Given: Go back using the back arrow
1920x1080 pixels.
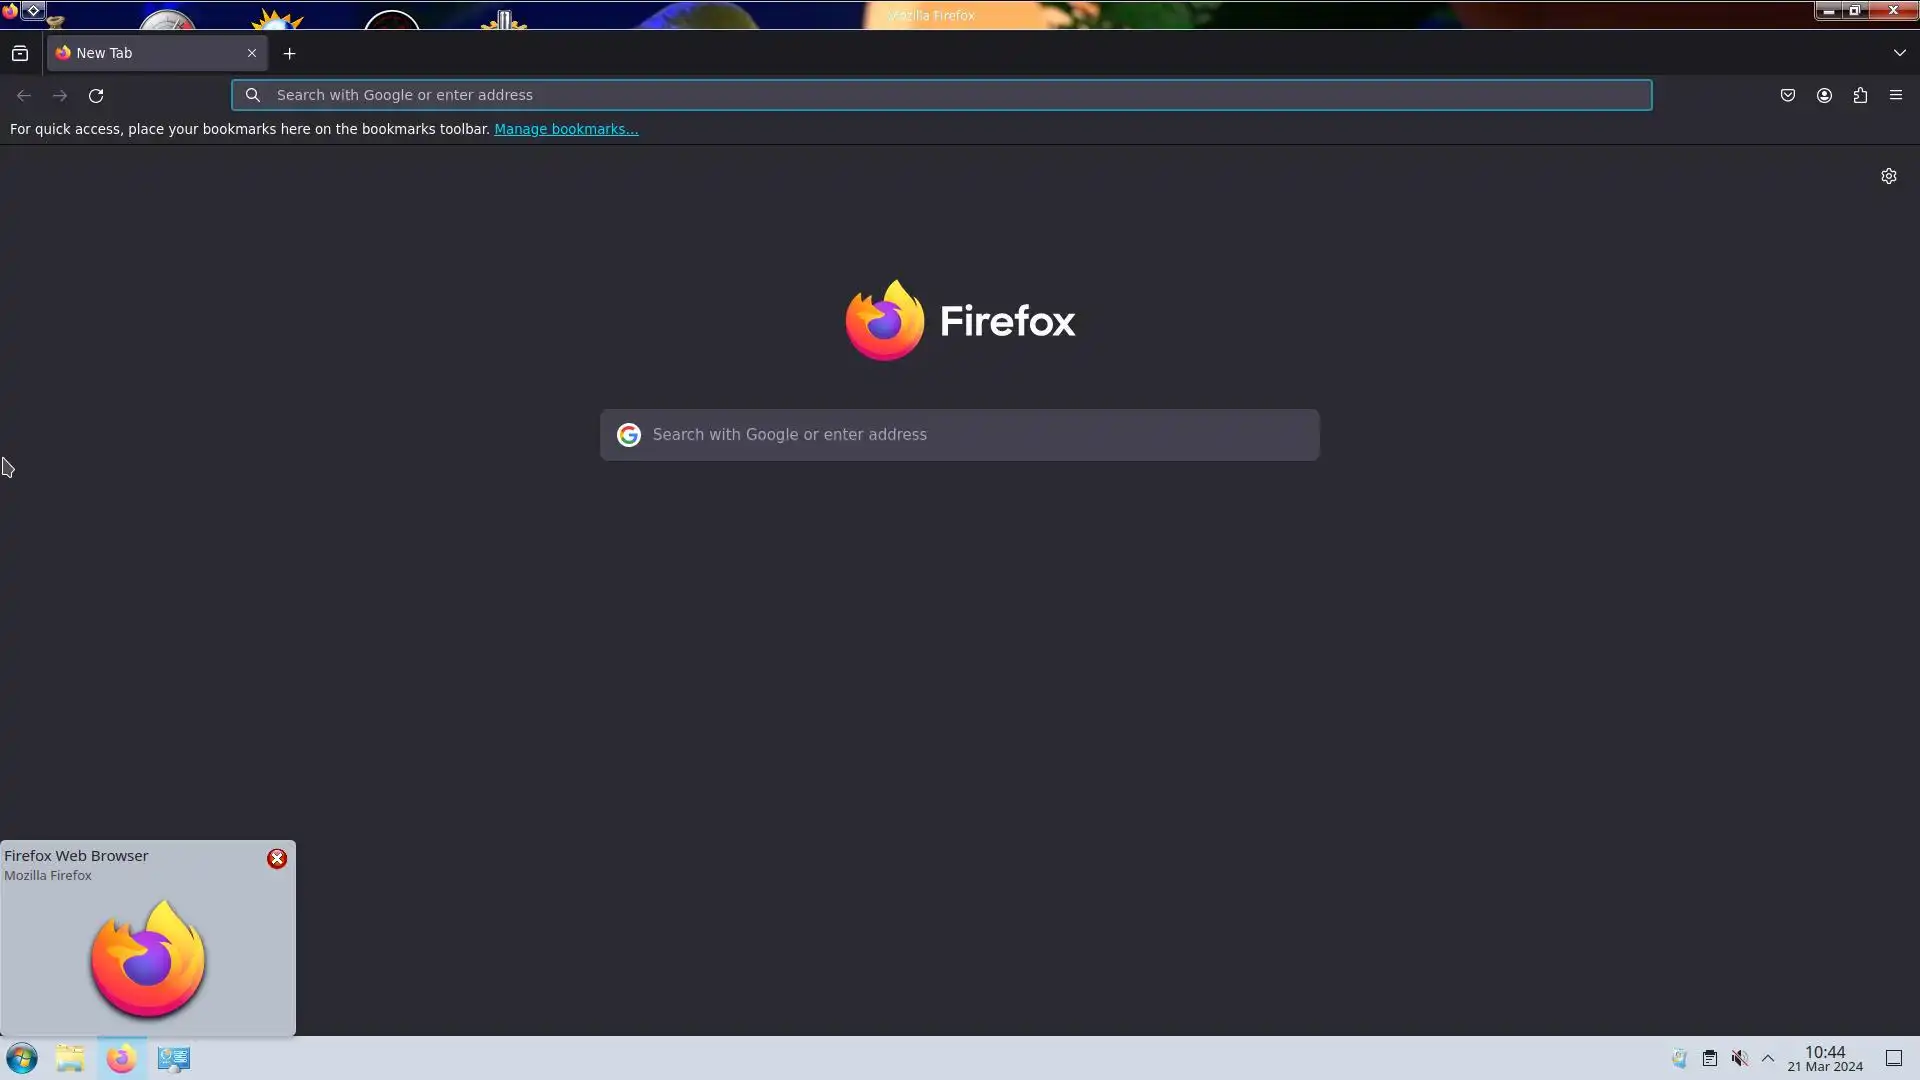Looking at the screenshot, I should pos(24,96).
